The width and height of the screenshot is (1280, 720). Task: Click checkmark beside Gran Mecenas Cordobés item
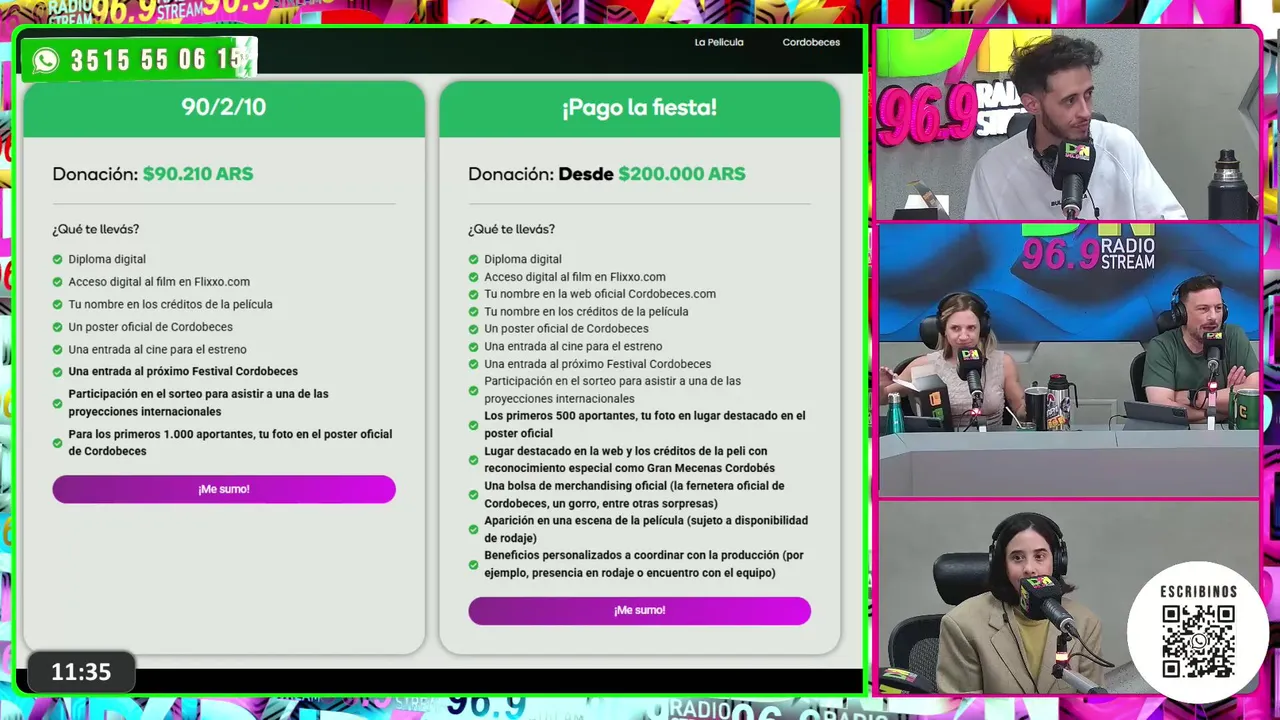pos(474,460)
